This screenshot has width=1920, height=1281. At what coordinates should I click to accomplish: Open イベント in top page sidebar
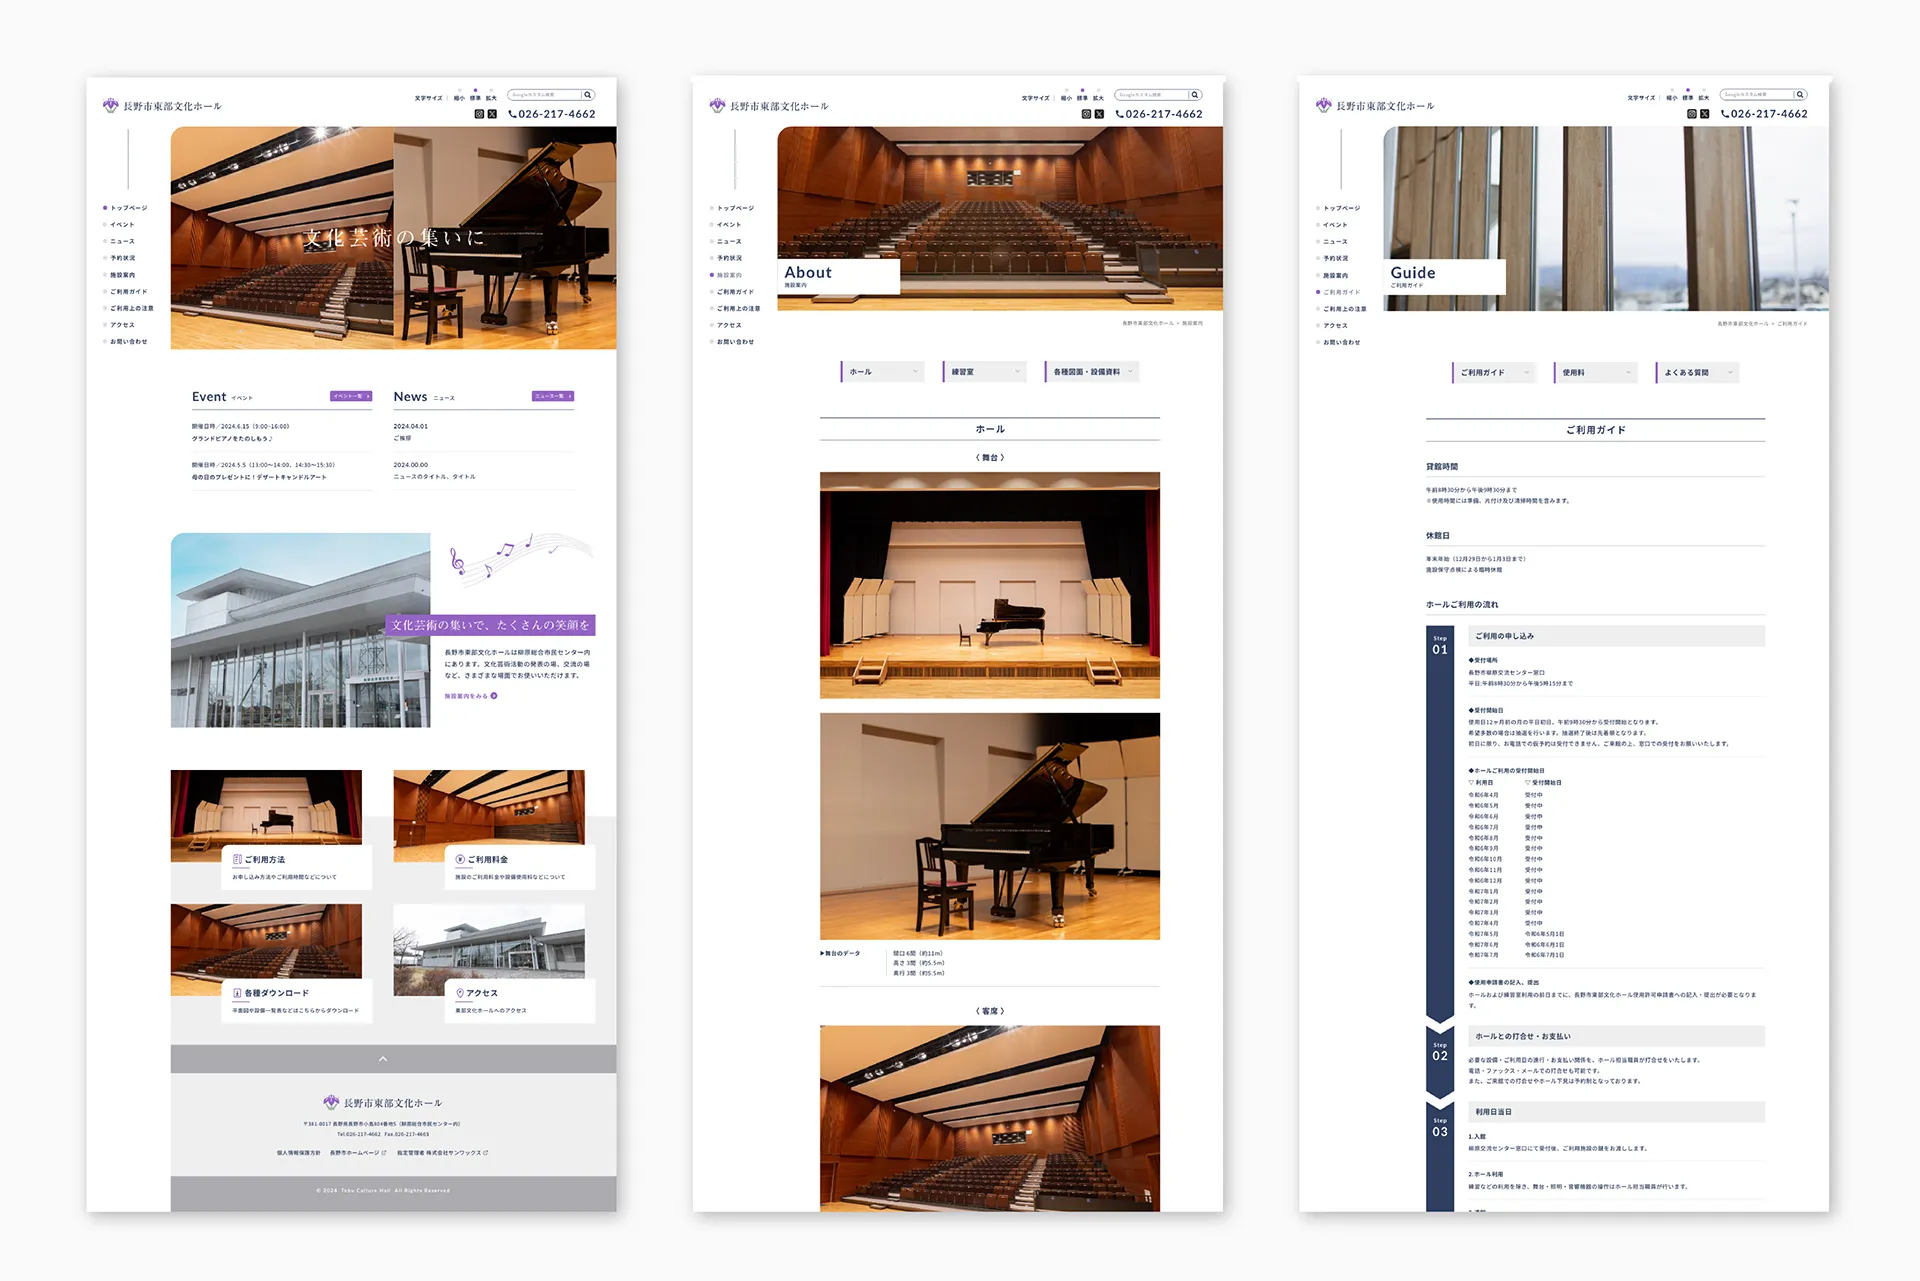[122, 225]
